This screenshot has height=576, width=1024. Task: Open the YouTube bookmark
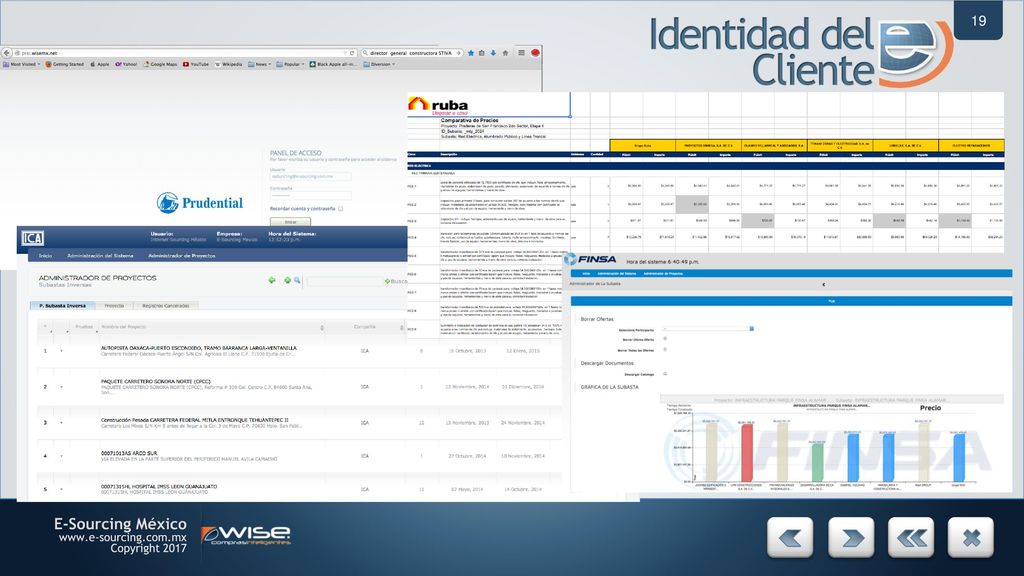click(196, 64)
